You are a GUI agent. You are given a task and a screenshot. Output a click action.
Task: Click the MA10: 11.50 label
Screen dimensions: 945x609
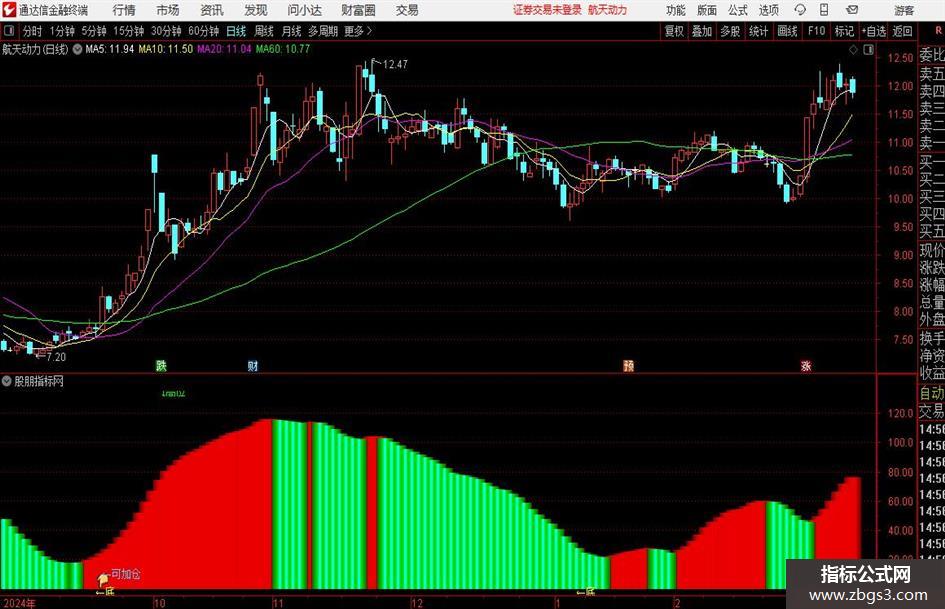pyautogui.click(x=166, y=49)
